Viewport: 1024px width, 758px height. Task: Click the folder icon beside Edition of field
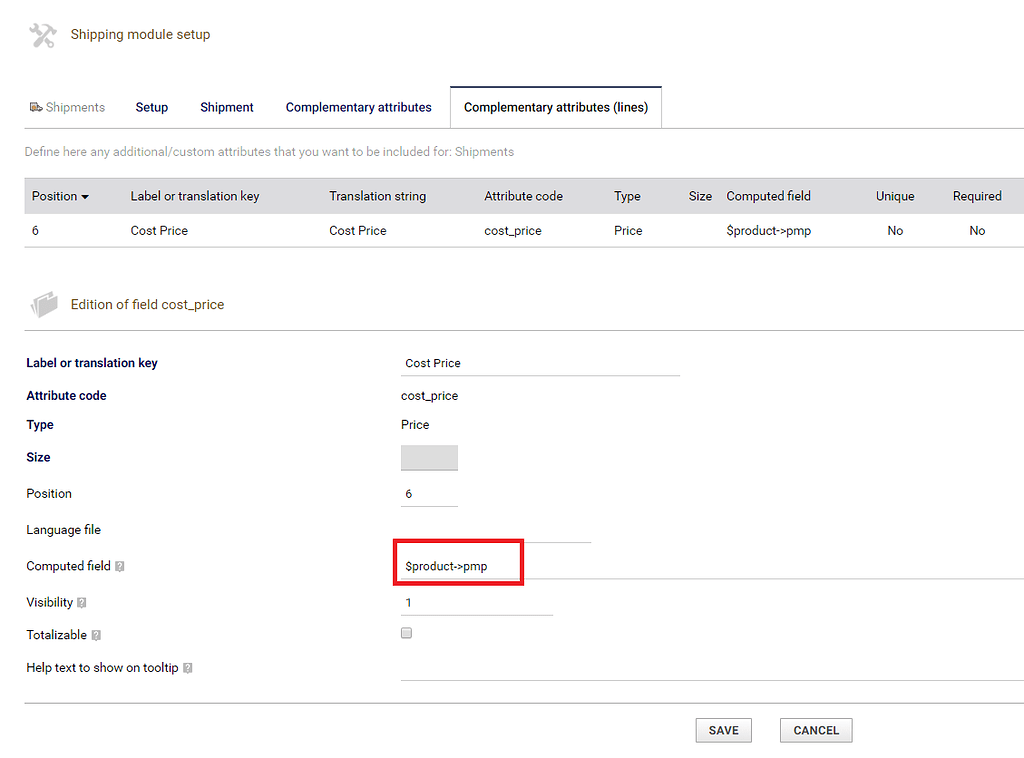(x=44, y=304)
